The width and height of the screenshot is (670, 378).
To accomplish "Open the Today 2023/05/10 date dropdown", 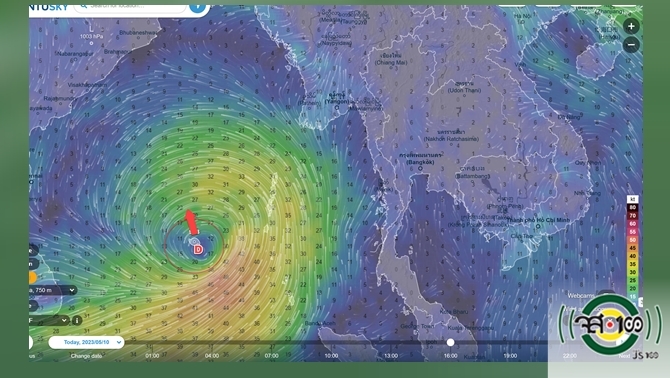I will [86, 342].
